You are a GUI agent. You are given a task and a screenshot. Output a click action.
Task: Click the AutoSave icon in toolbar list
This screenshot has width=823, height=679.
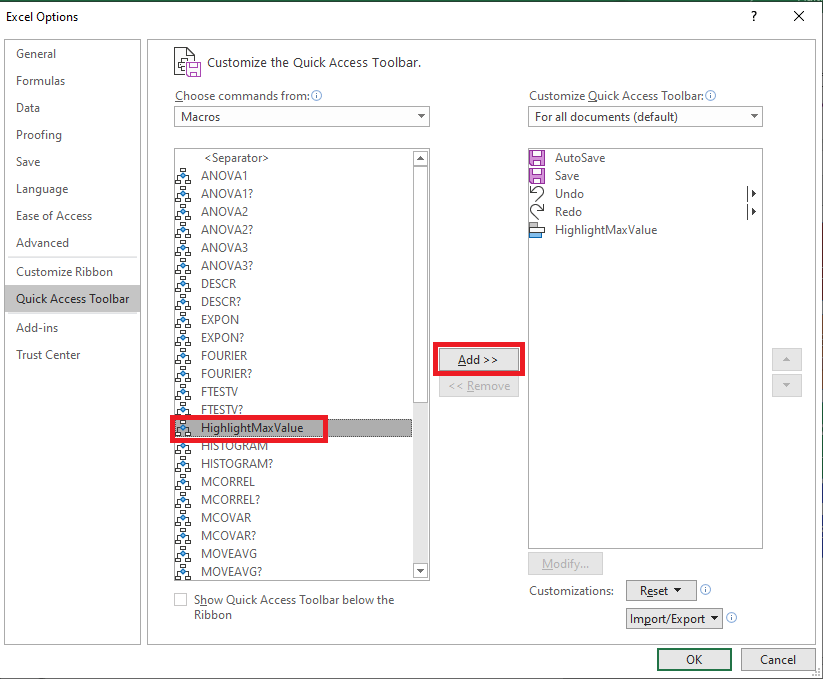(x=536, y=158)
